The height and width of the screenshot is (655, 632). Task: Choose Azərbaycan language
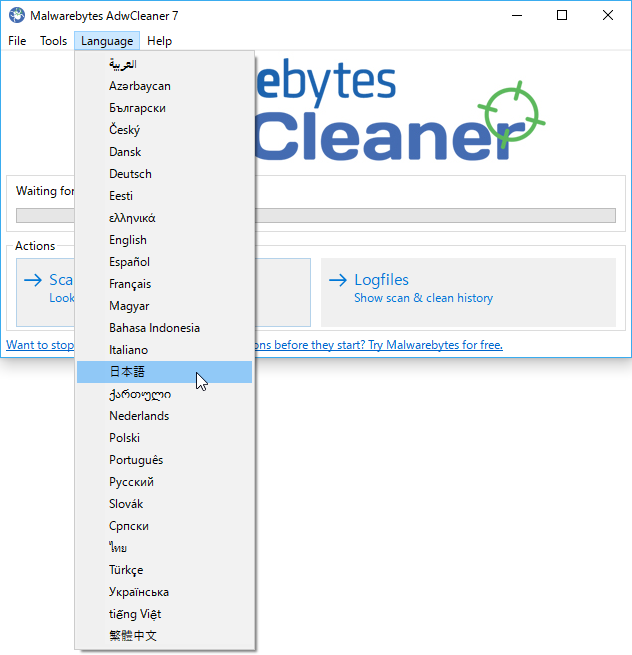click(x=165, y=86)
